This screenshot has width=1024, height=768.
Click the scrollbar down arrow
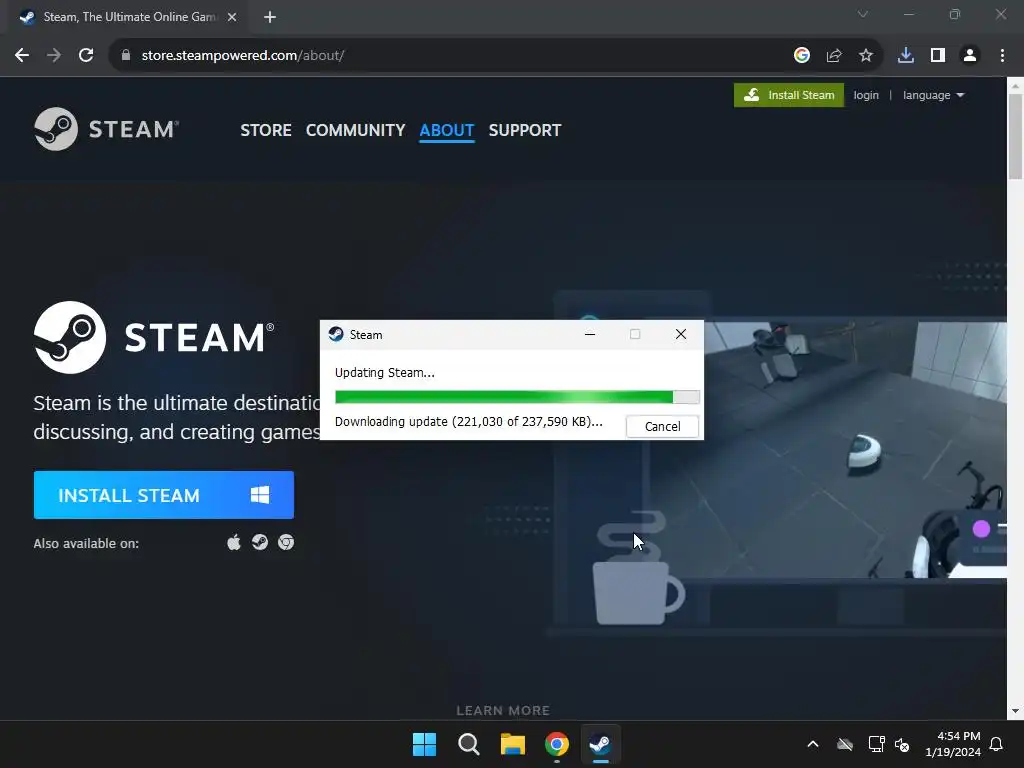1015,711
